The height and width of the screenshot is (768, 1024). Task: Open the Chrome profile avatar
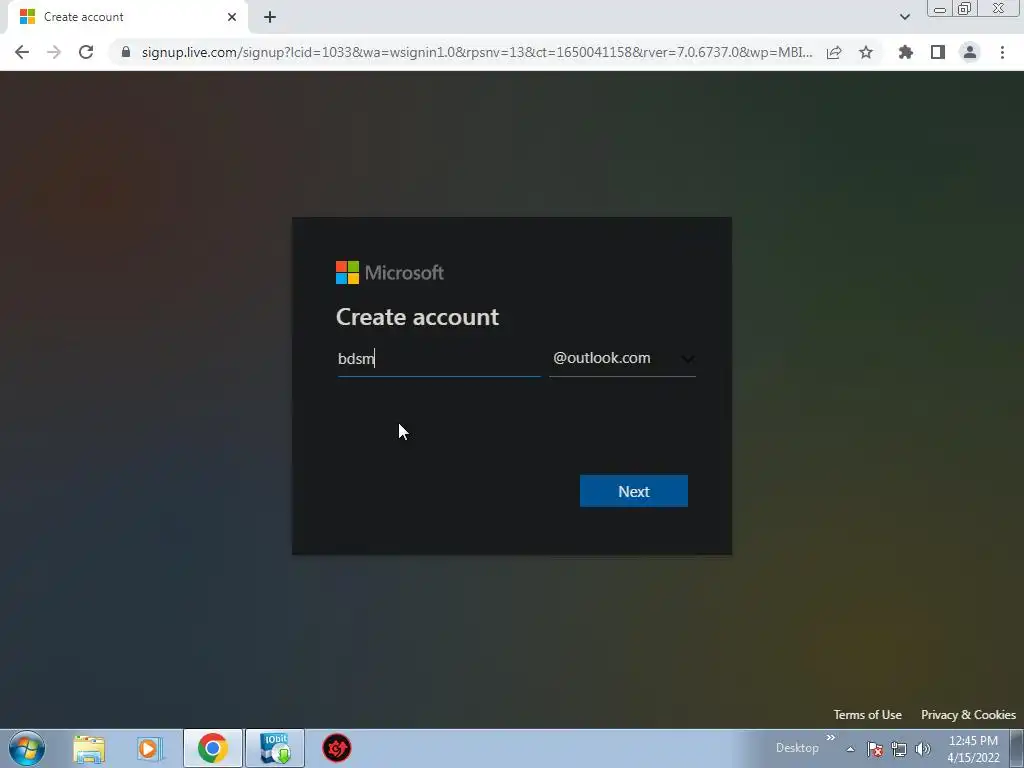[x=970, y=52]
